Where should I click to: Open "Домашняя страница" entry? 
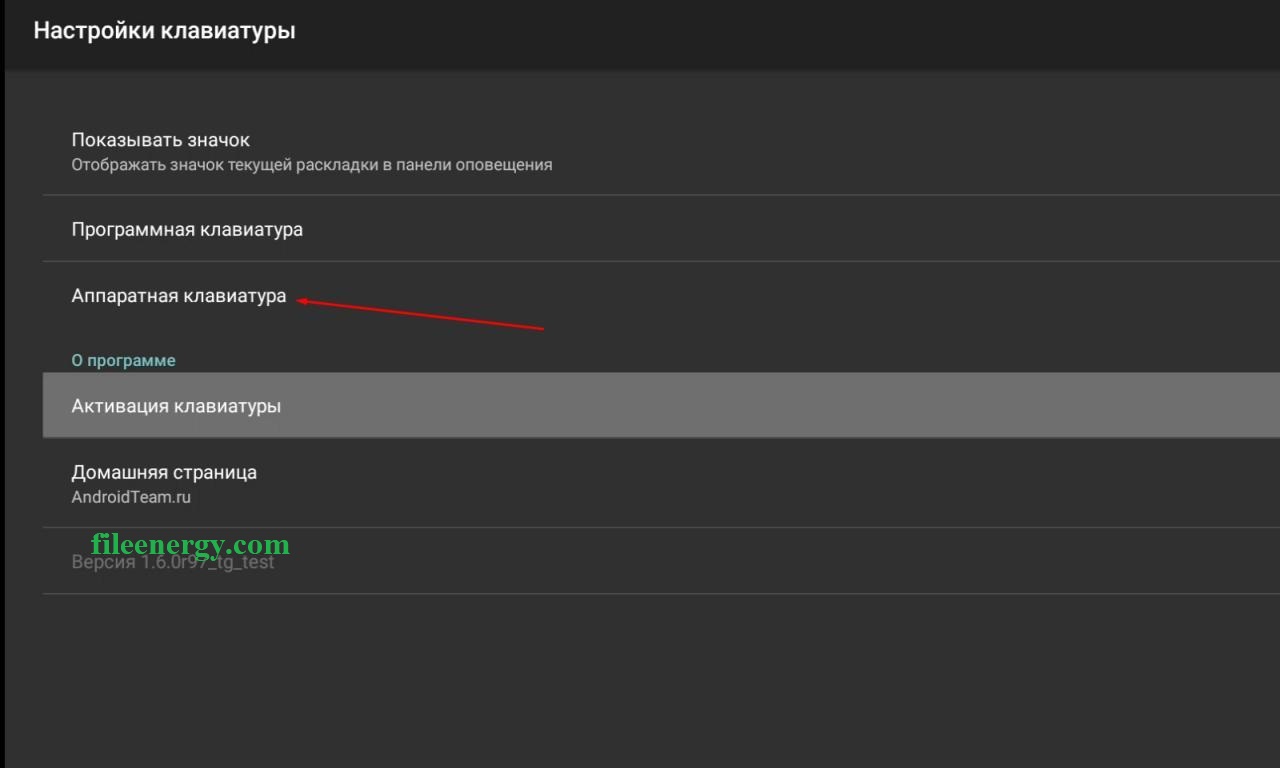(x=661, y=483)
